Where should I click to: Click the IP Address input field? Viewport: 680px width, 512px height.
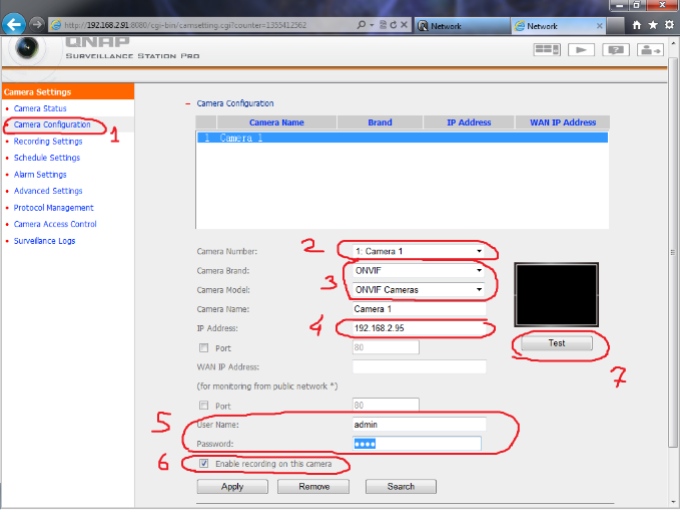(418, 328)
